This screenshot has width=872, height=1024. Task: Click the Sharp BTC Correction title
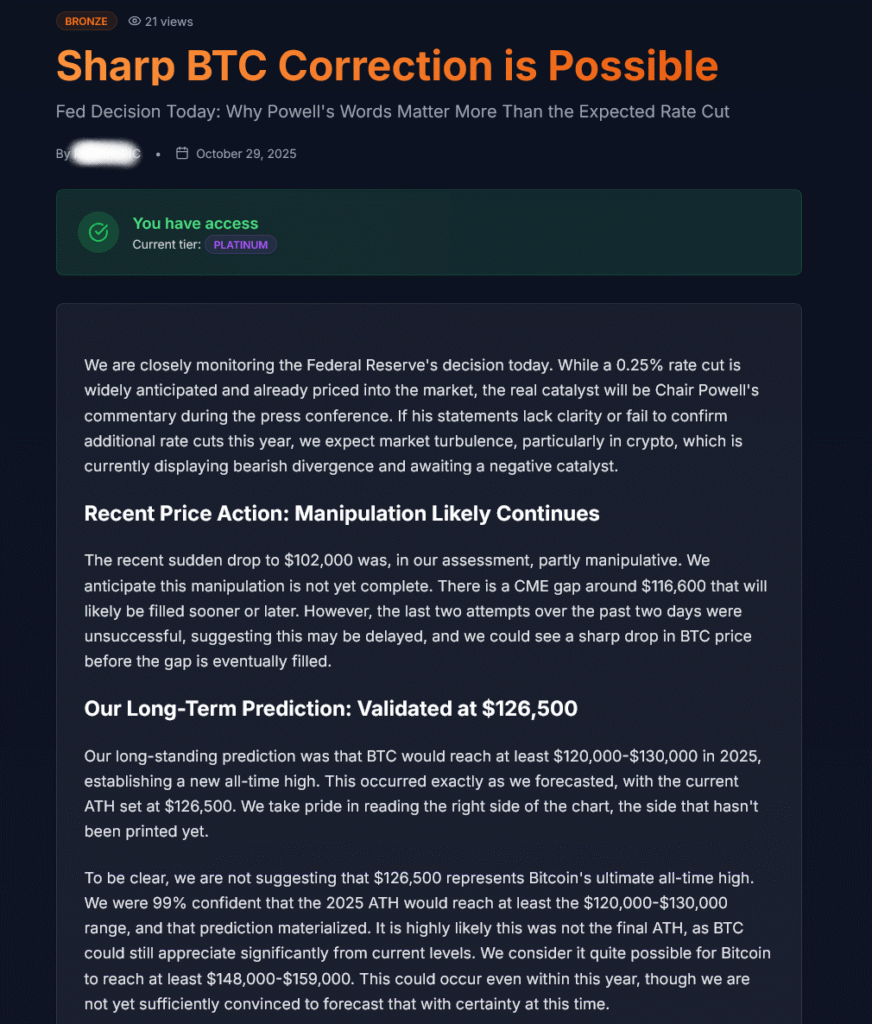pos(387,66)
